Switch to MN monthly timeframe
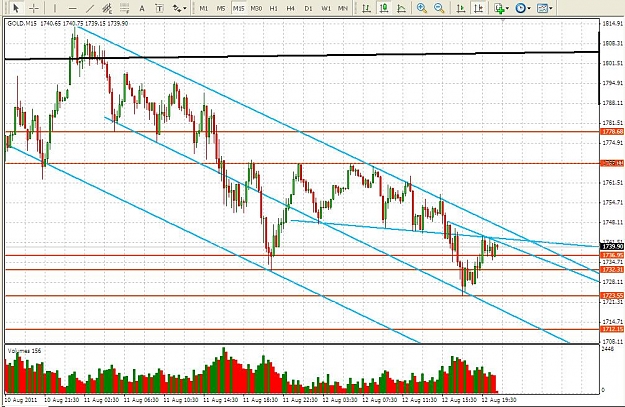The height and width of the screenshot is (407, 625). pyautogui.click(x=343, y=8)
